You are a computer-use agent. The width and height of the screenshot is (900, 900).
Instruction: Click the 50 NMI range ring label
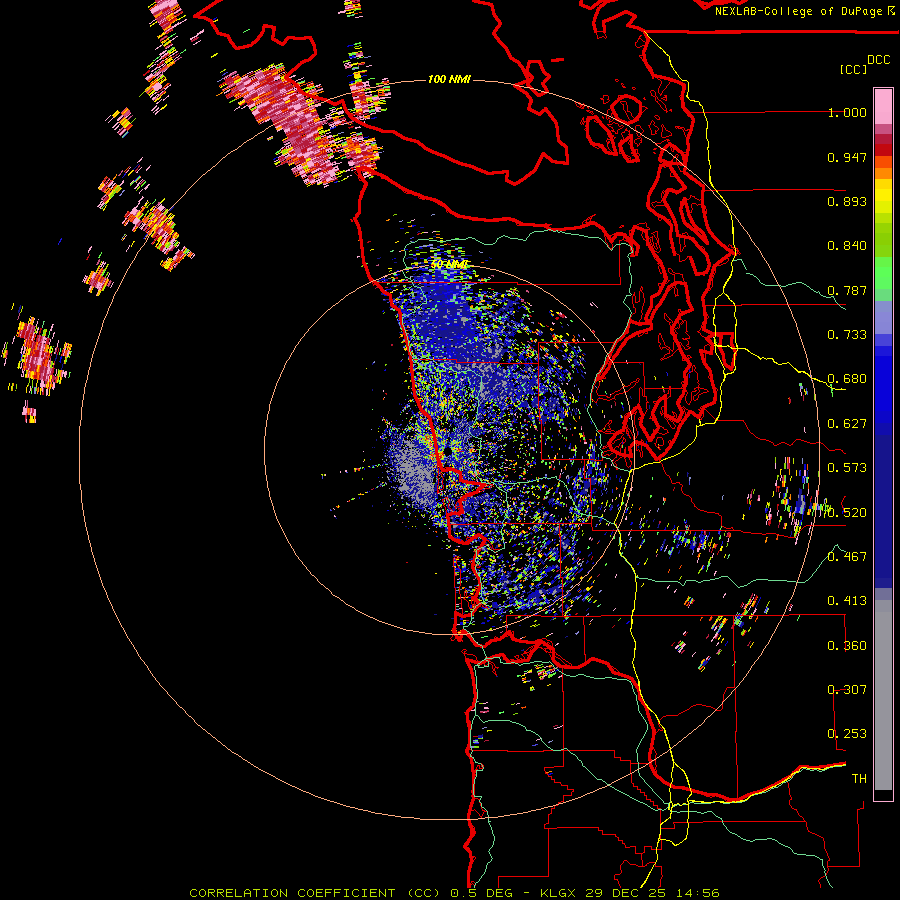click(449, 265)
